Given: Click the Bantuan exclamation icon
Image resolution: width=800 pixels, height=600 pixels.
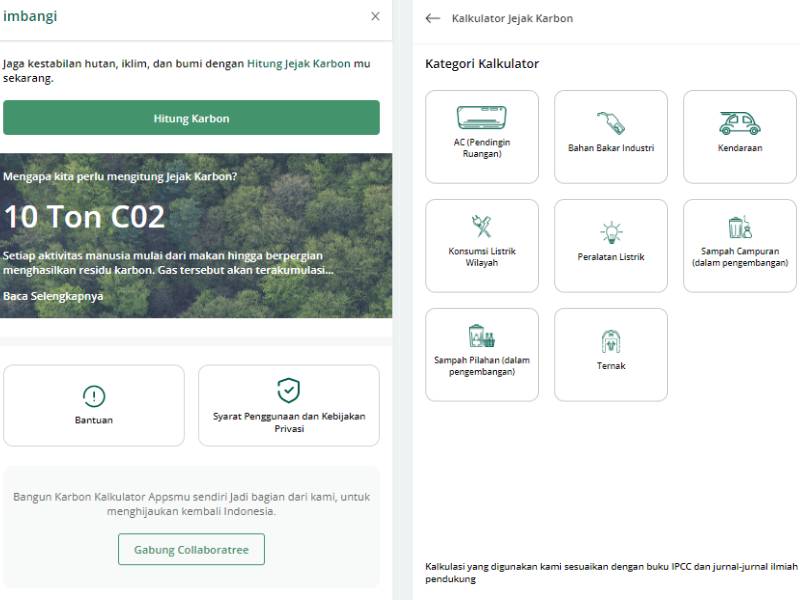Looking at the screenshot, I should click(x=94, y=396).
